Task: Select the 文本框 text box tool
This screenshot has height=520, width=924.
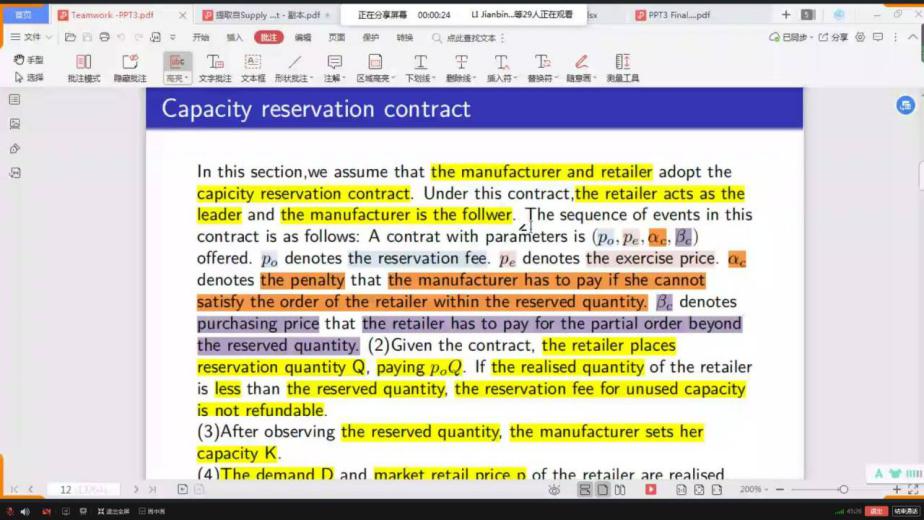Action: (253, 67)
